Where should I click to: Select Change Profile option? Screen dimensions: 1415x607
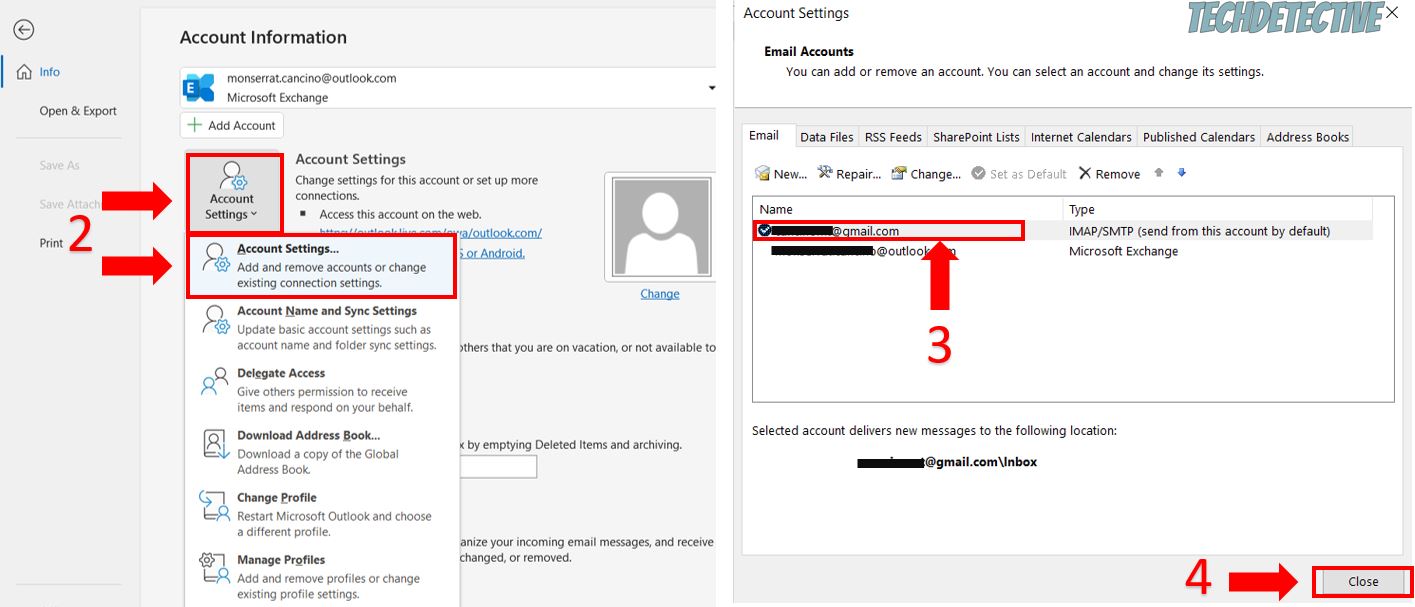277,497
